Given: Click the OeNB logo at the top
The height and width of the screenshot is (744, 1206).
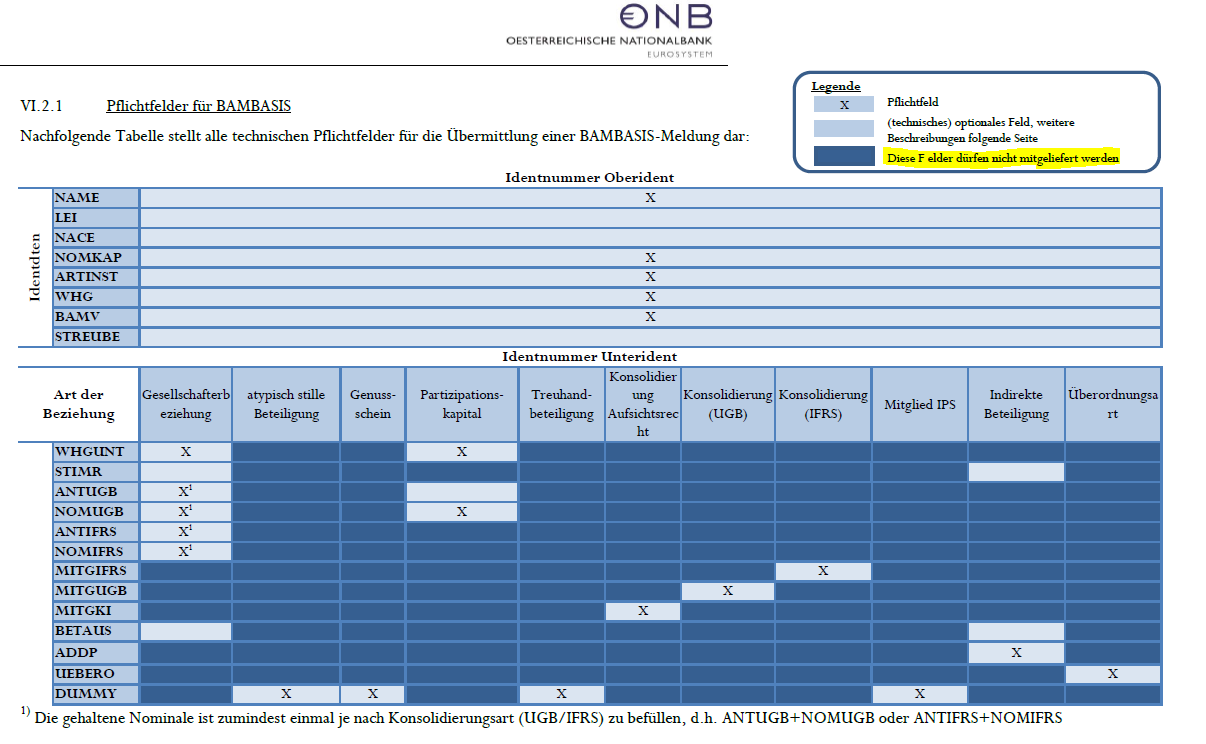Looking at the screenshot, I should 610,30.
